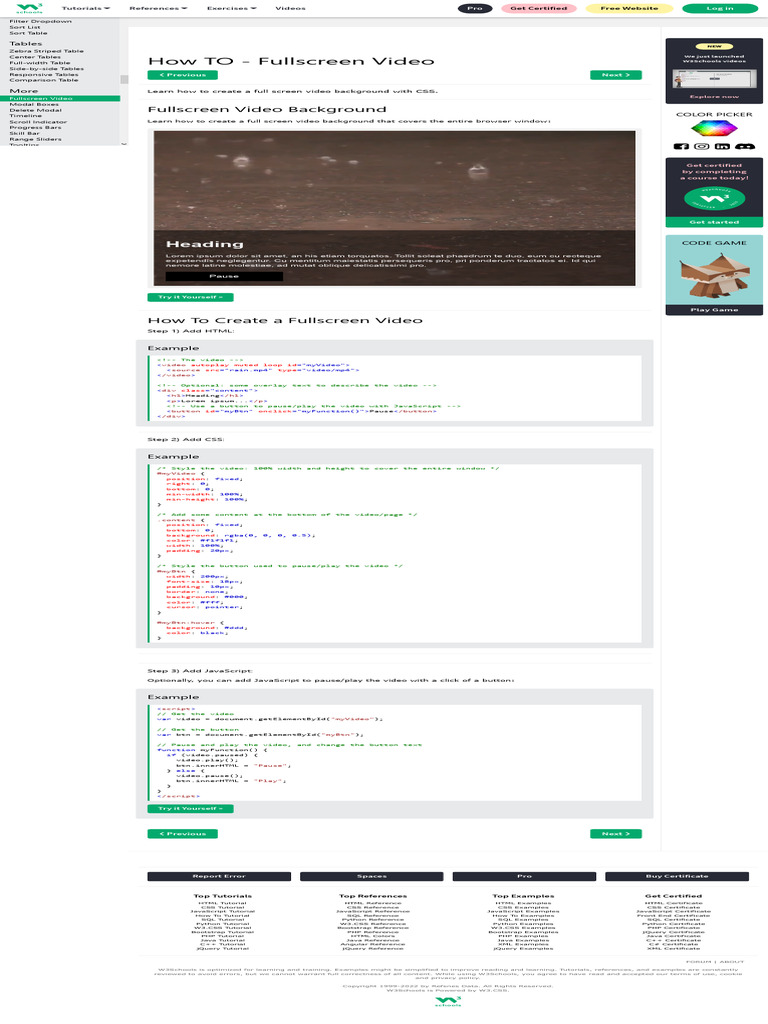Open Delete Modal in the sidebar

coord(35,110)
